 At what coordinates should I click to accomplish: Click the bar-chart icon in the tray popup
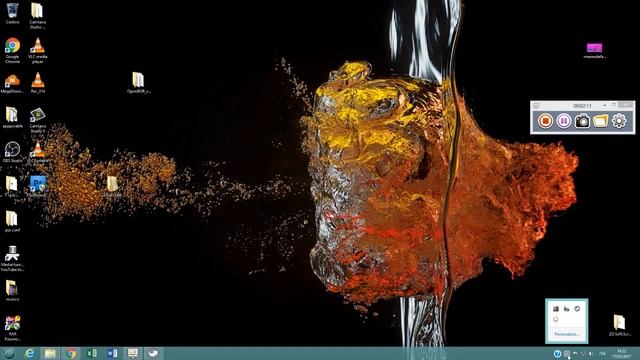pos(566,309)
